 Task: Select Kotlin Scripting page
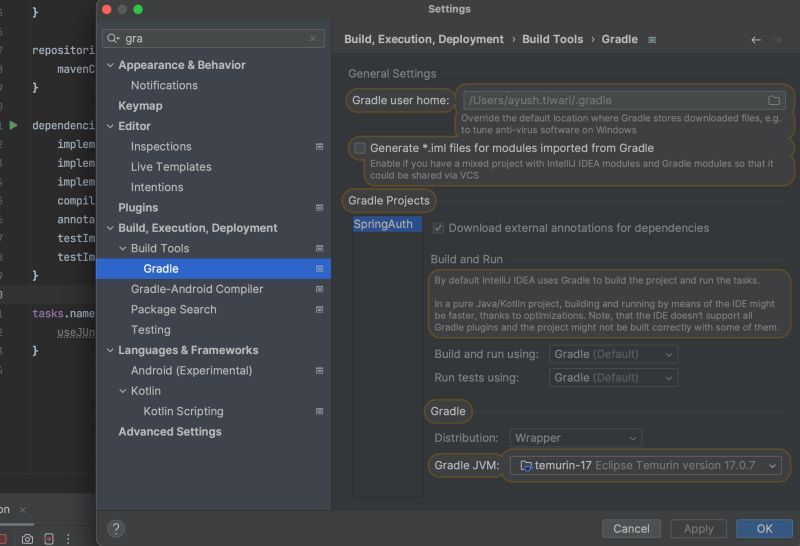(x=183, y=411)
